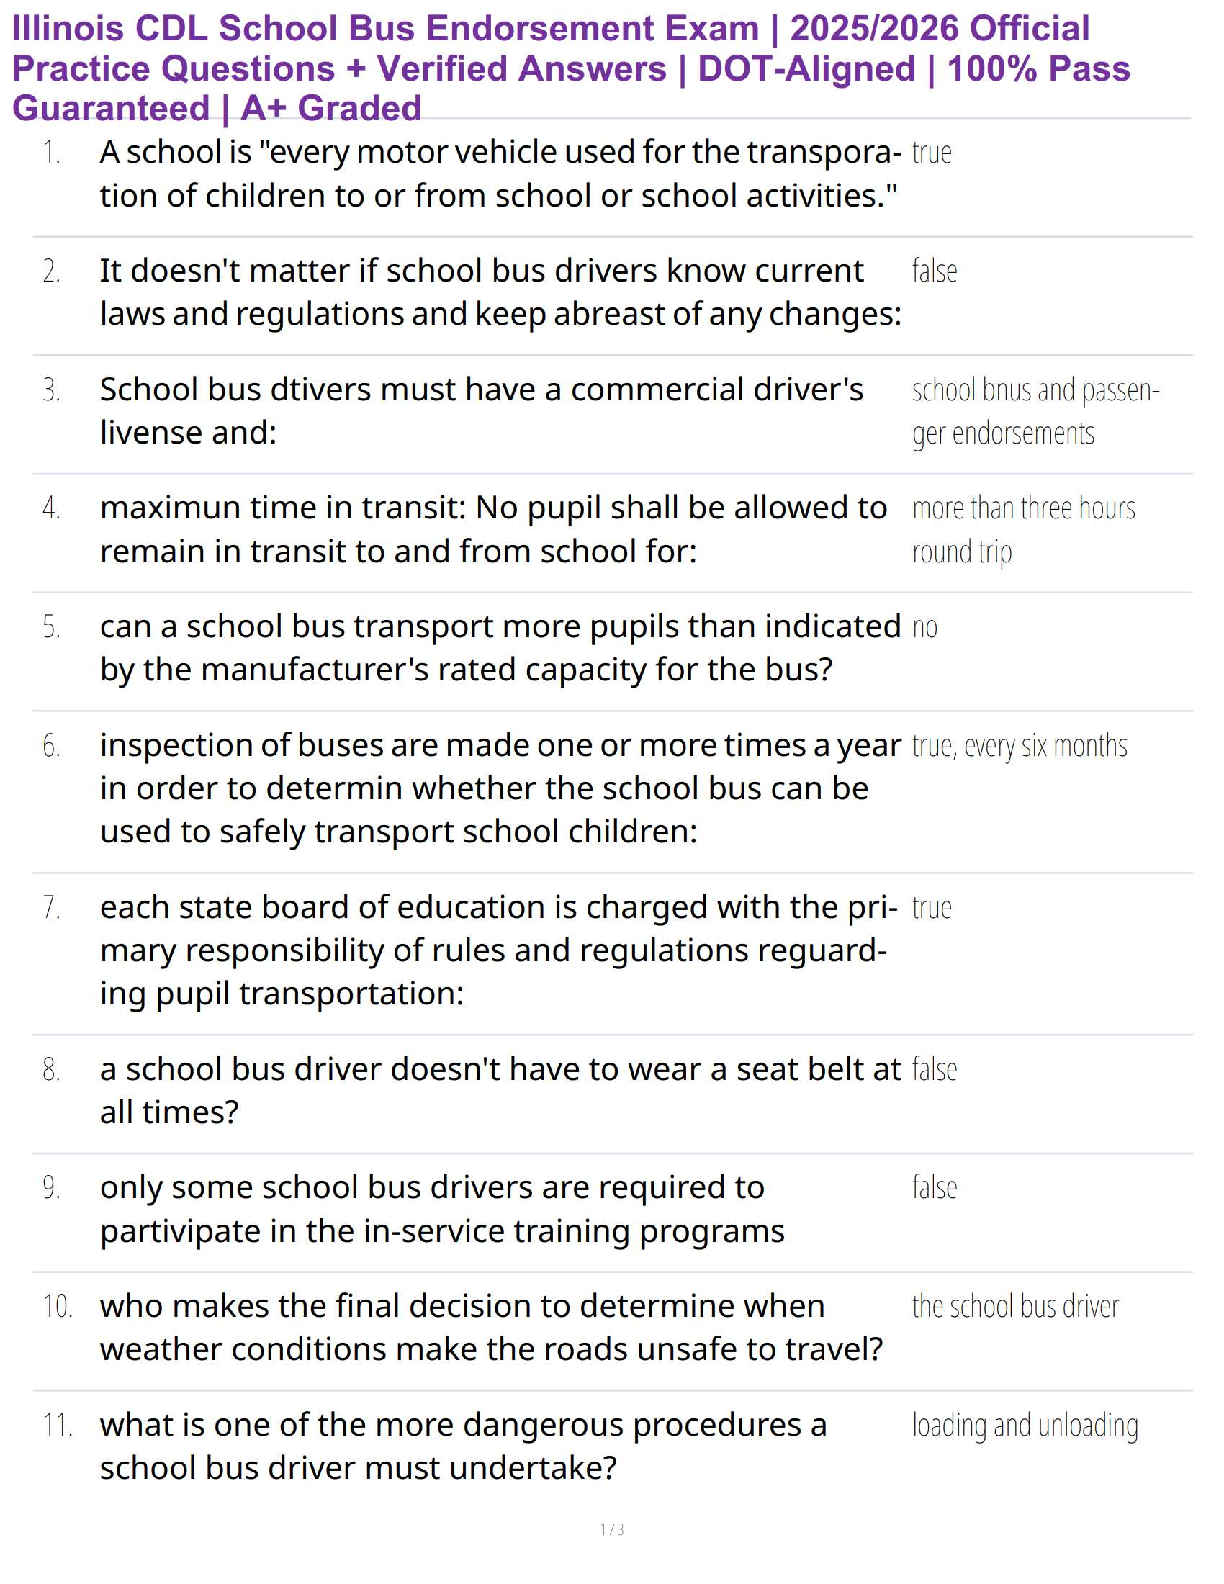Click the "school bnus and passenger endorsements" answer
Screen dimensions: 1224x1584
[x=1034, y=411]
